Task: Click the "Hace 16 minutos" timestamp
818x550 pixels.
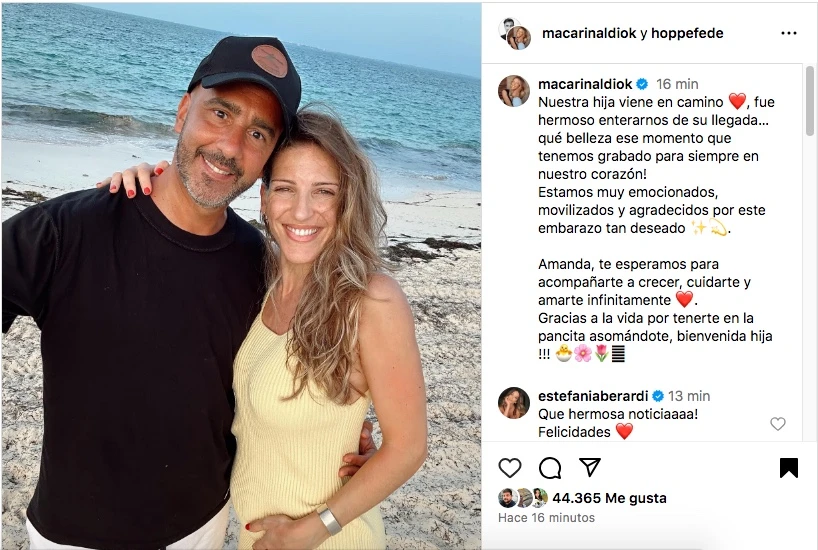Action: [x=546, y=518]
